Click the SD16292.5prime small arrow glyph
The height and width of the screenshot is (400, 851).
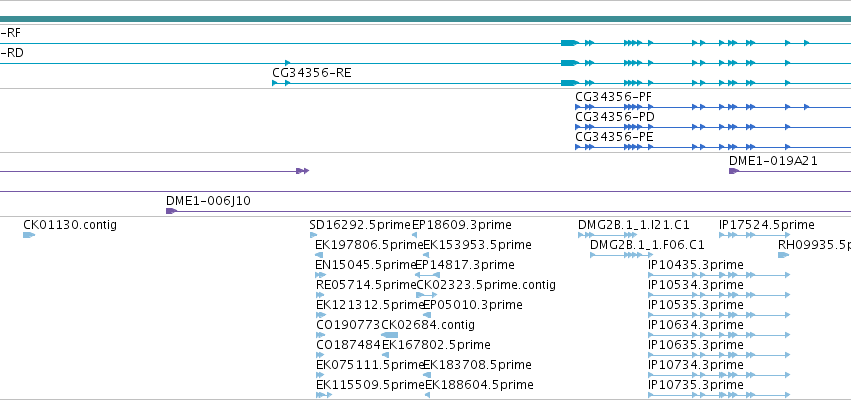click(x=313, y=235)
